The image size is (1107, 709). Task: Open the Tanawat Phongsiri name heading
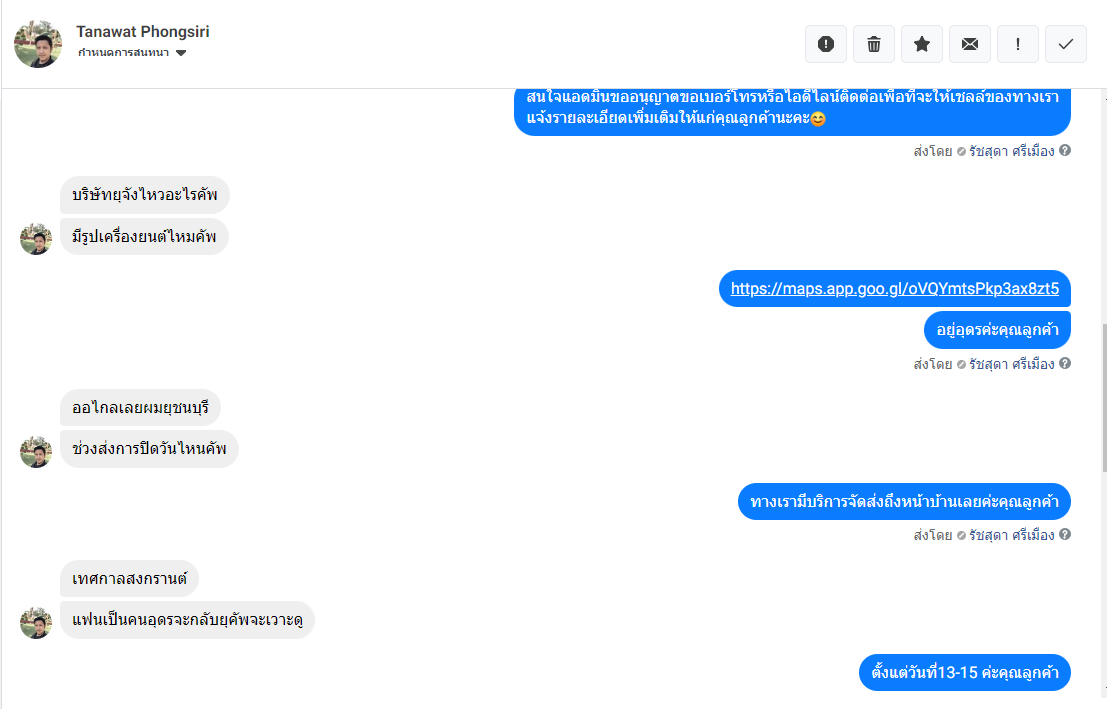pos(143,32)
